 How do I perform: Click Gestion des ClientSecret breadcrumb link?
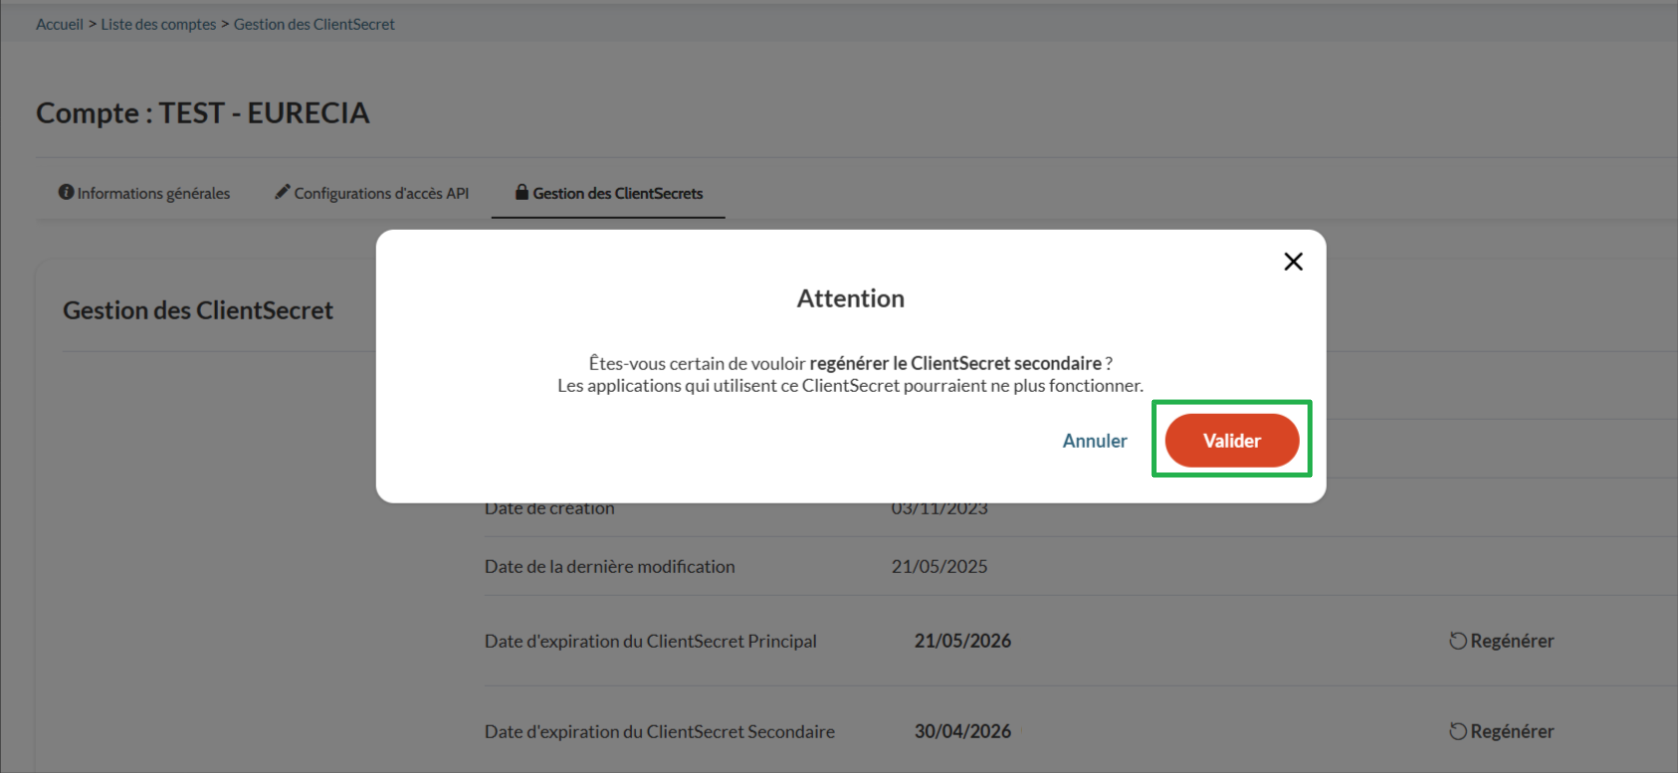tap(314, 24)
